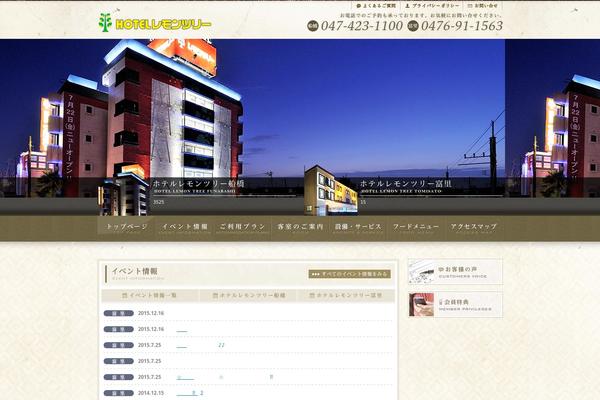This screenshot has height=400, width=600.
Task: Open フードメニュー in the navigation bar
Action: (416, 228)
